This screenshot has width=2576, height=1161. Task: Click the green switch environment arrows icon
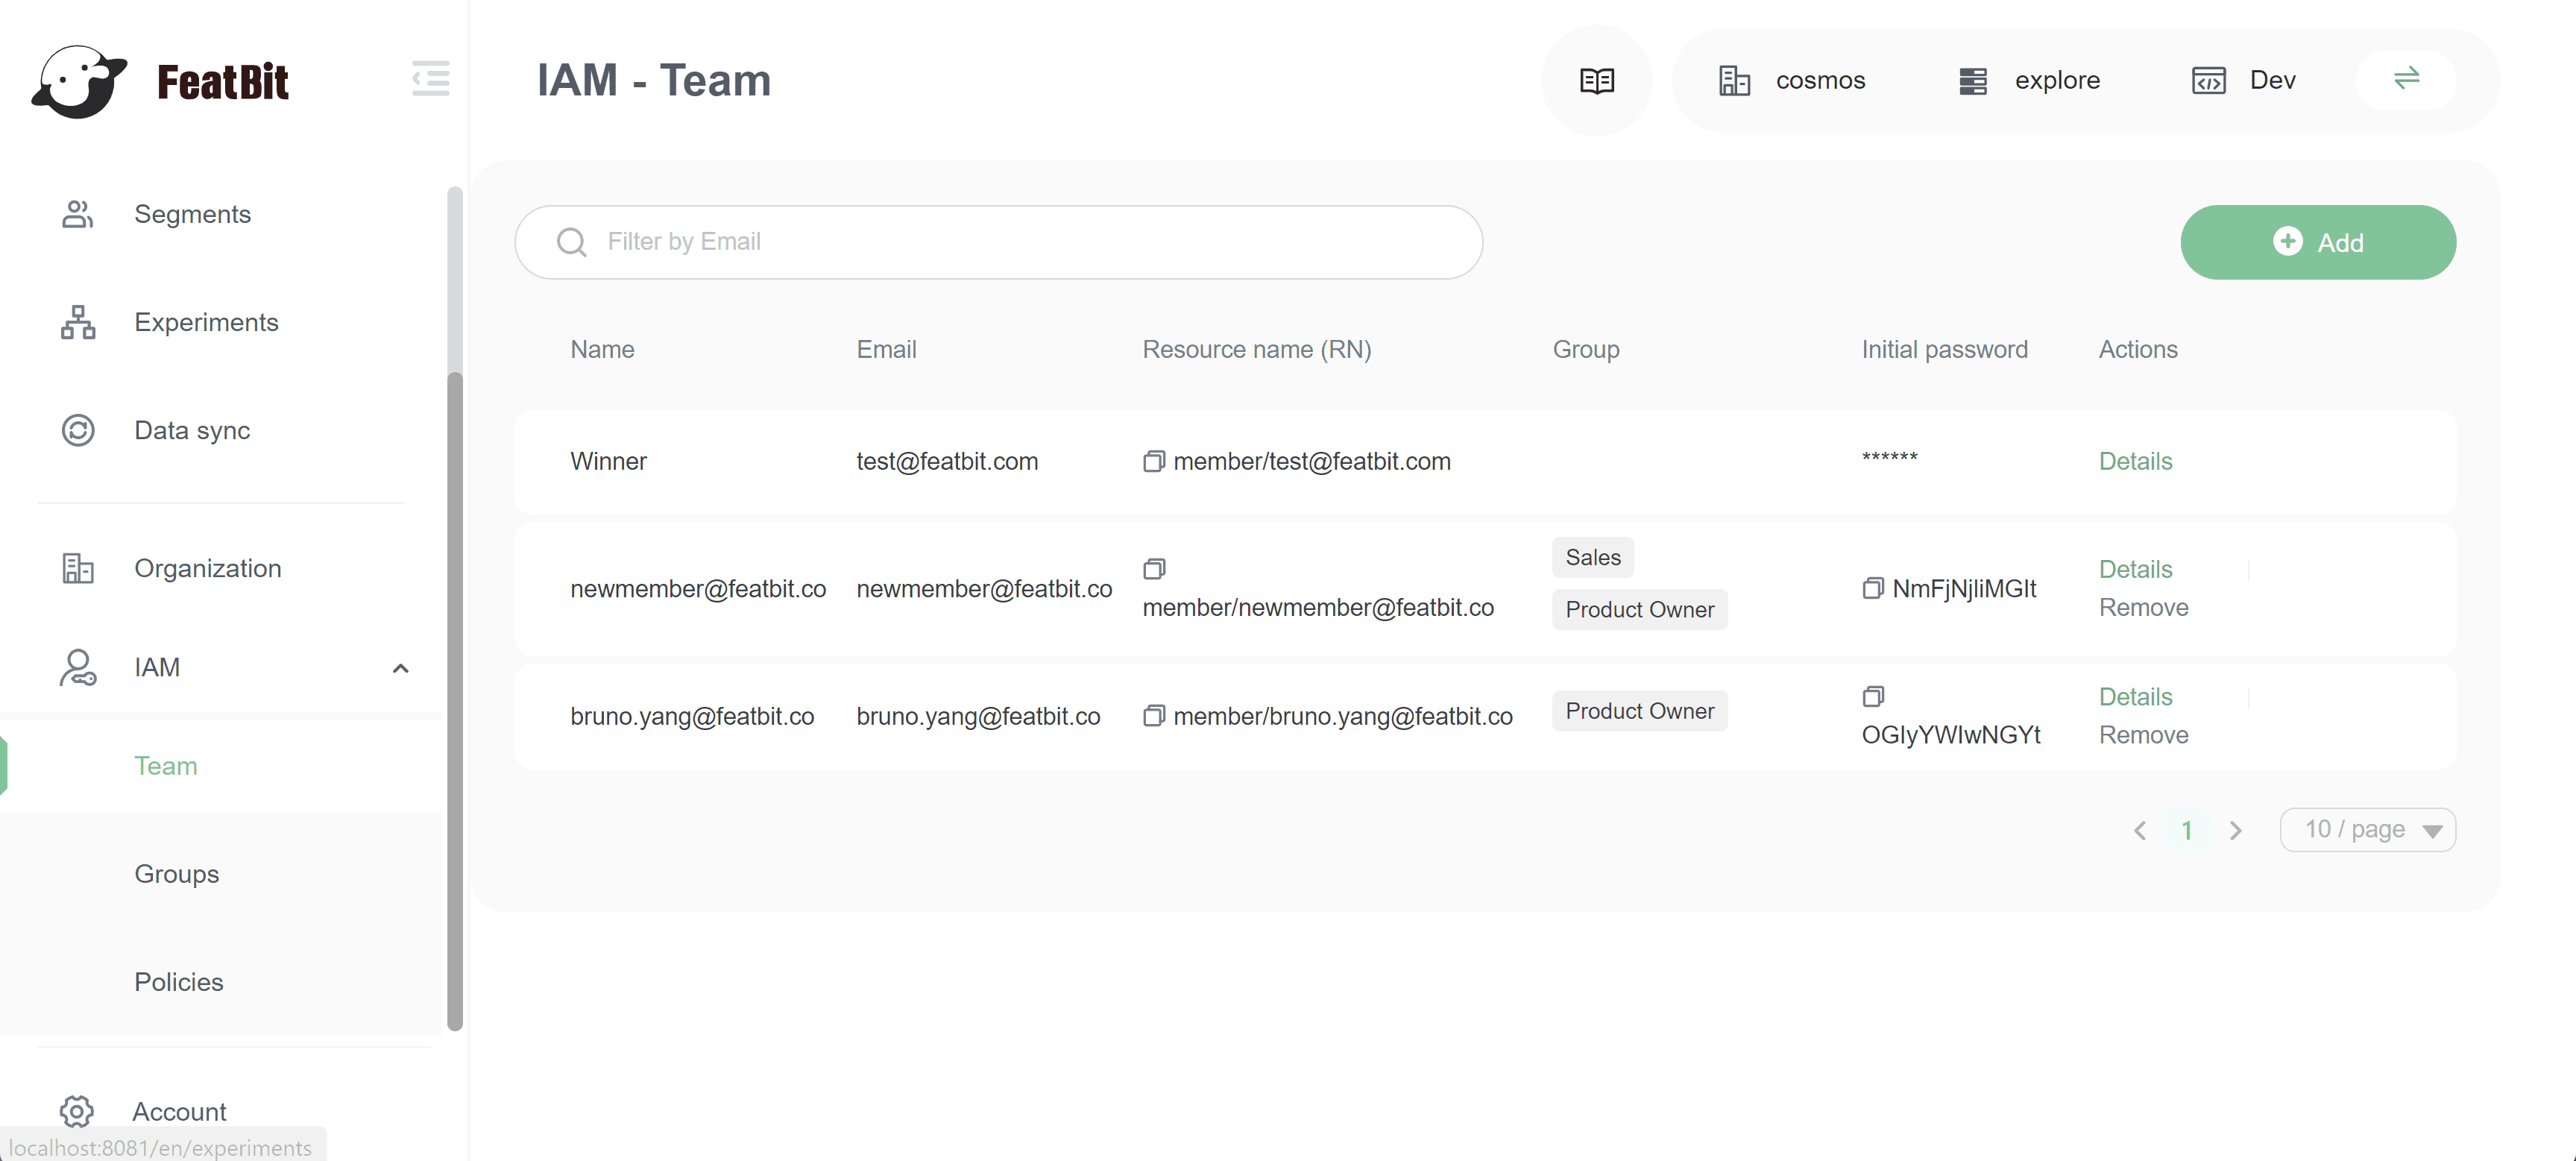(2406, 78)
